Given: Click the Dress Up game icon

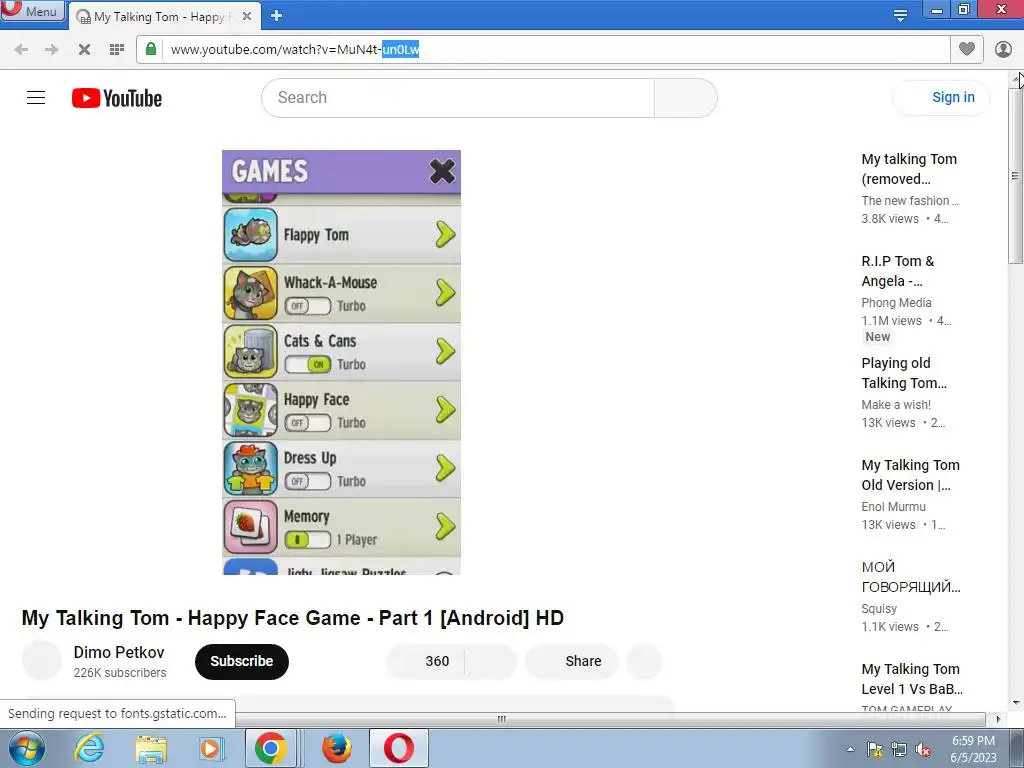Looking at the screenshot, I should click(x=251, y=468).
